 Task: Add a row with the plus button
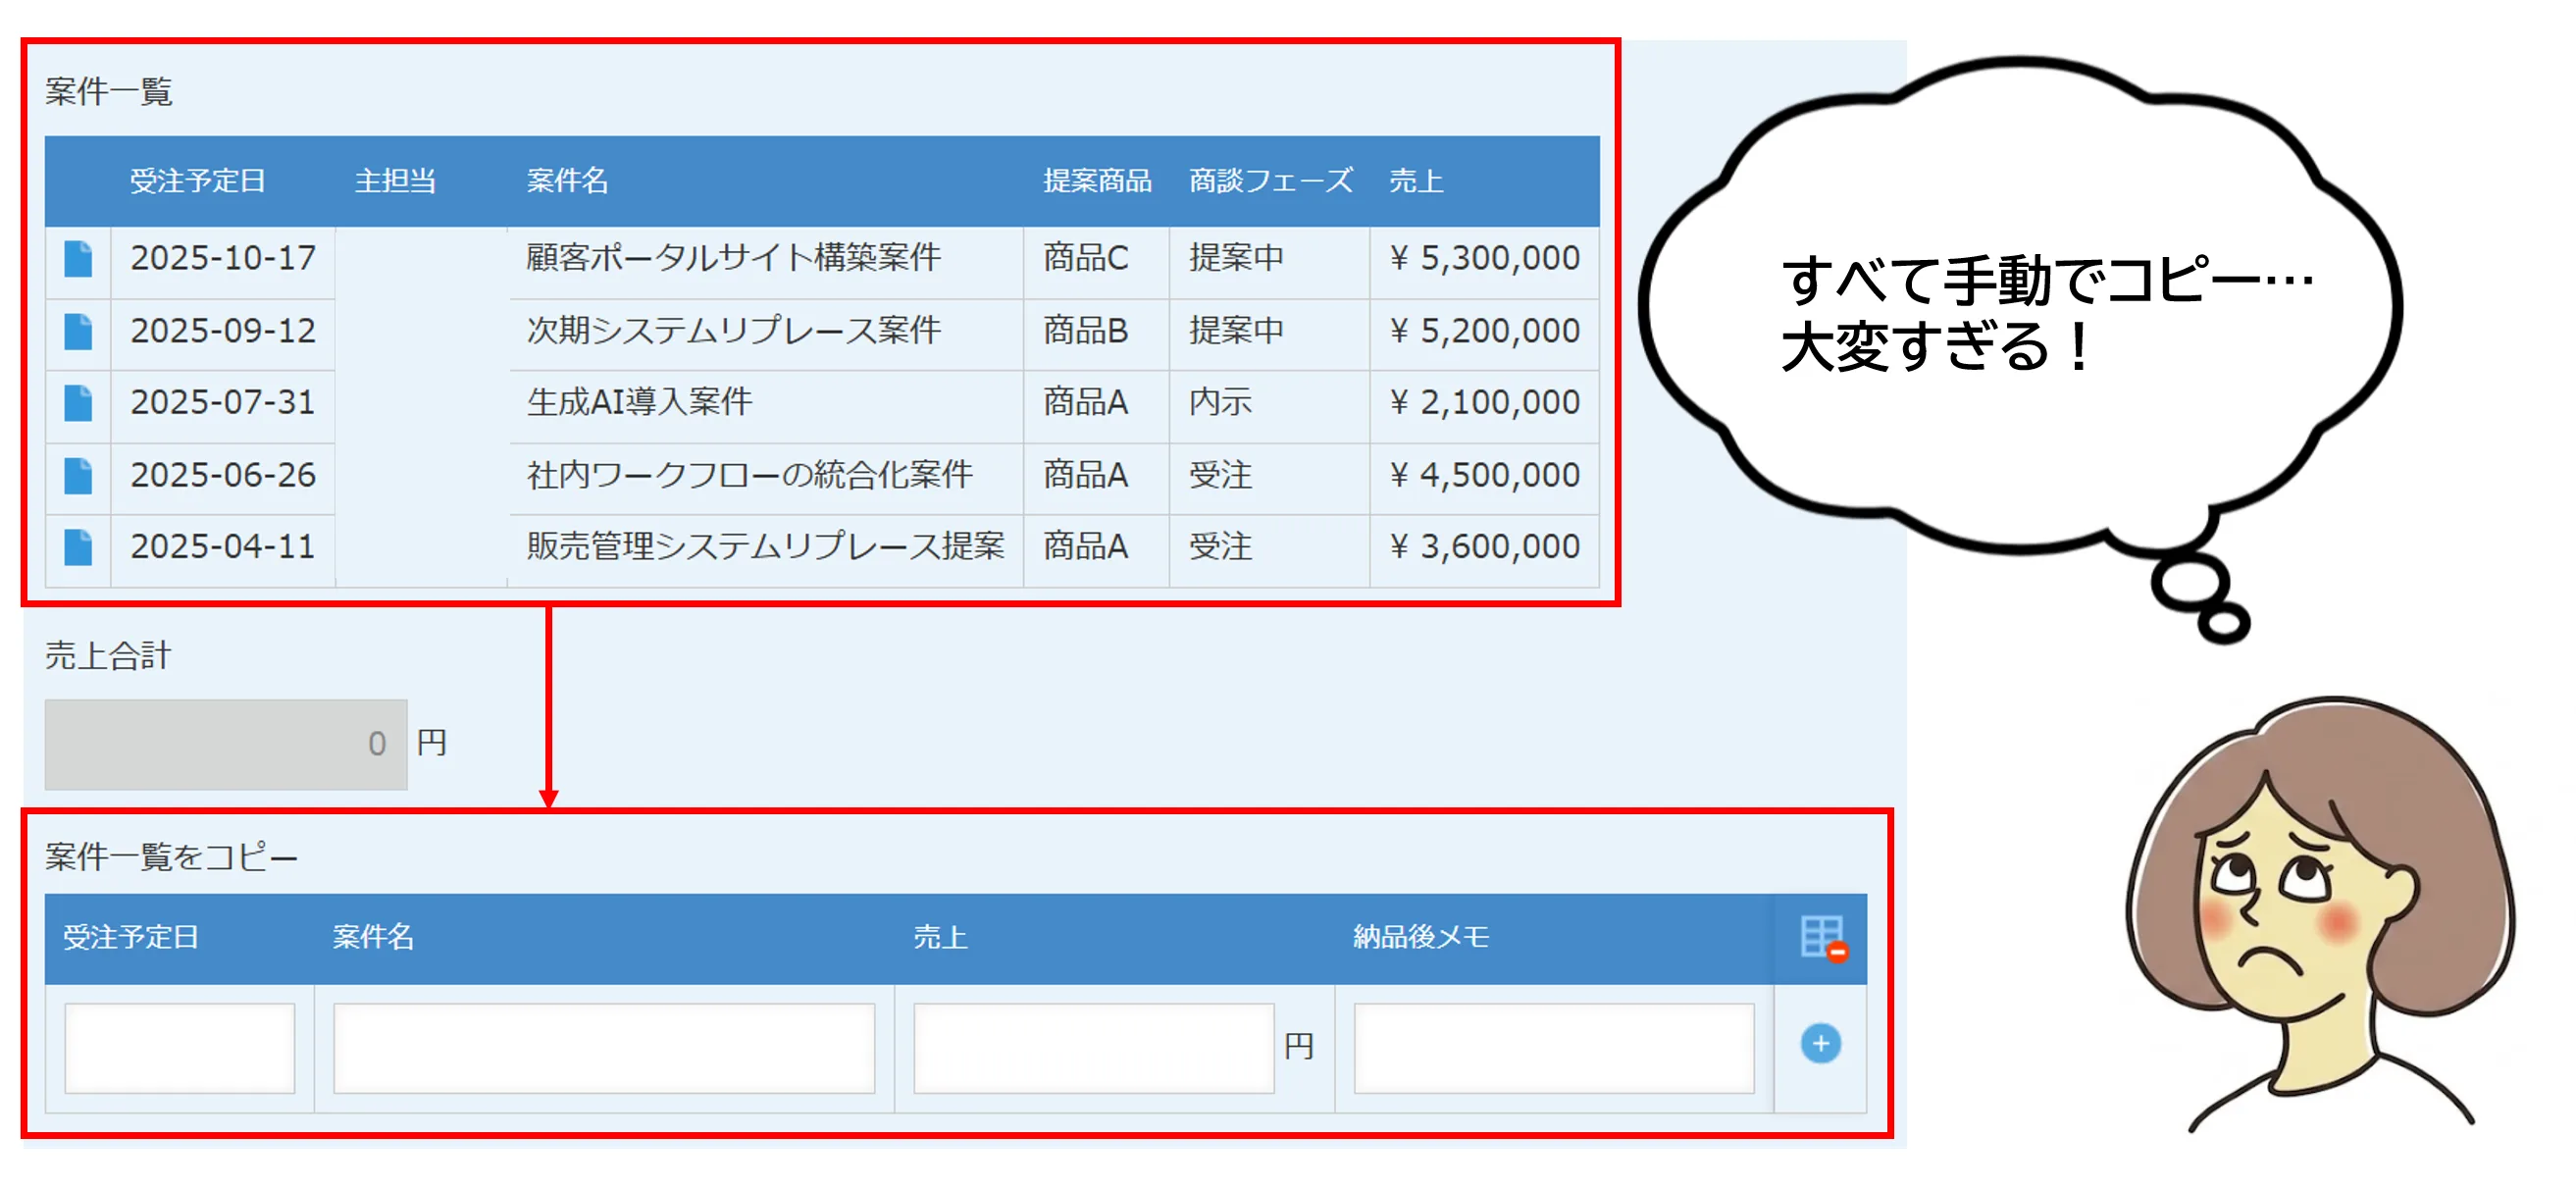pos(1821,1044)
